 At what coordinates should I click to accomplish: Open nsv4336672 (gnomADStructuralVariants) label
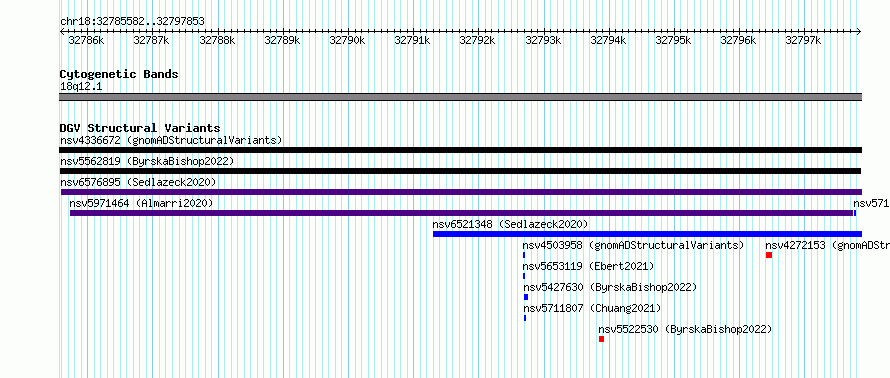point(171,140)
